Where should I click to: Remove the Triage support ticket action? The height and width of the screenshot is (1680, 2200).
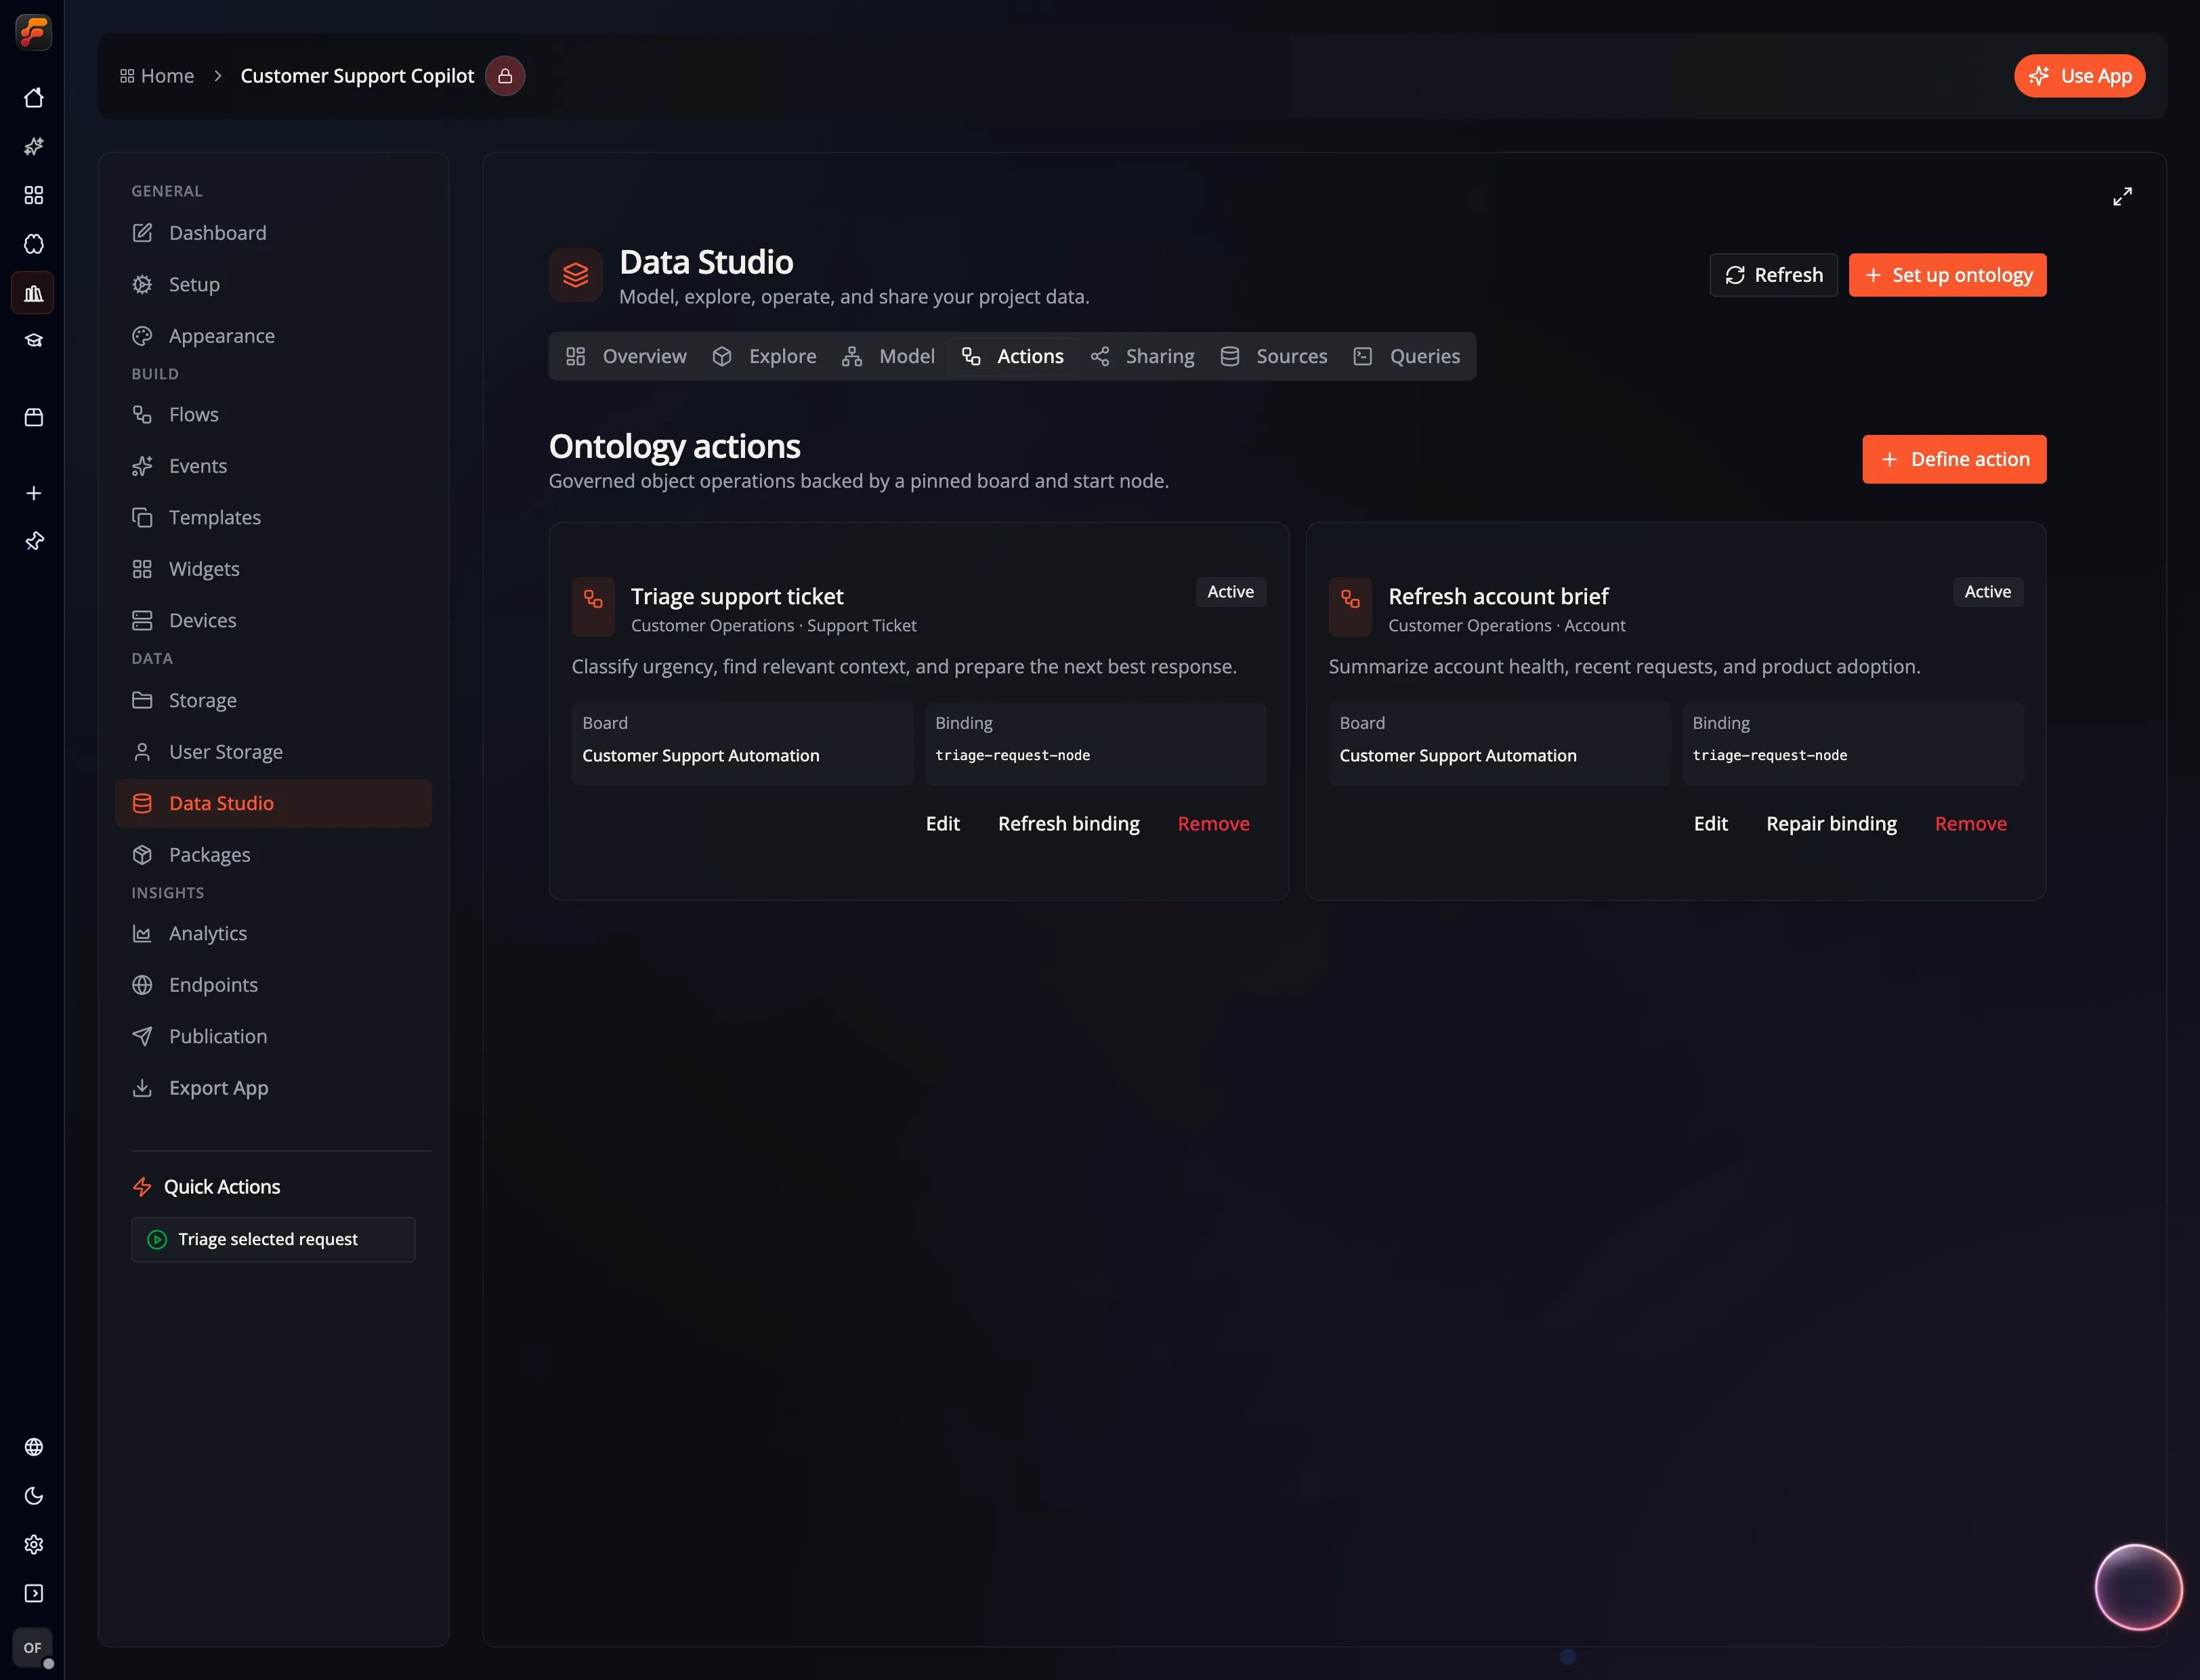pos(1213,824)
